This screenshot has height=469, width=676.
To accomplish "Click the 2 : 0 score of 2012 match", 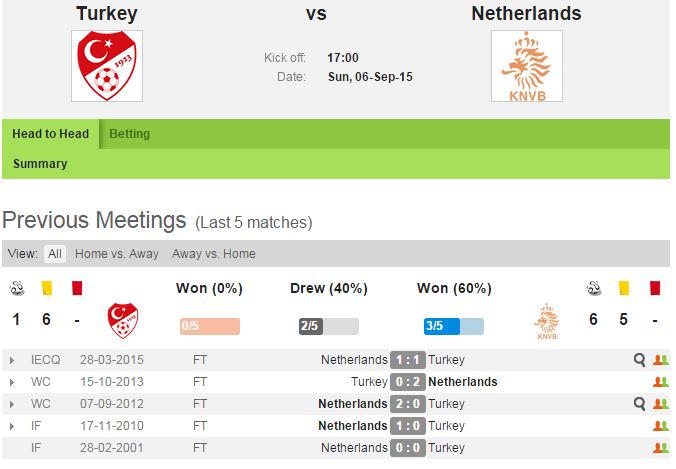I will 408,404.
